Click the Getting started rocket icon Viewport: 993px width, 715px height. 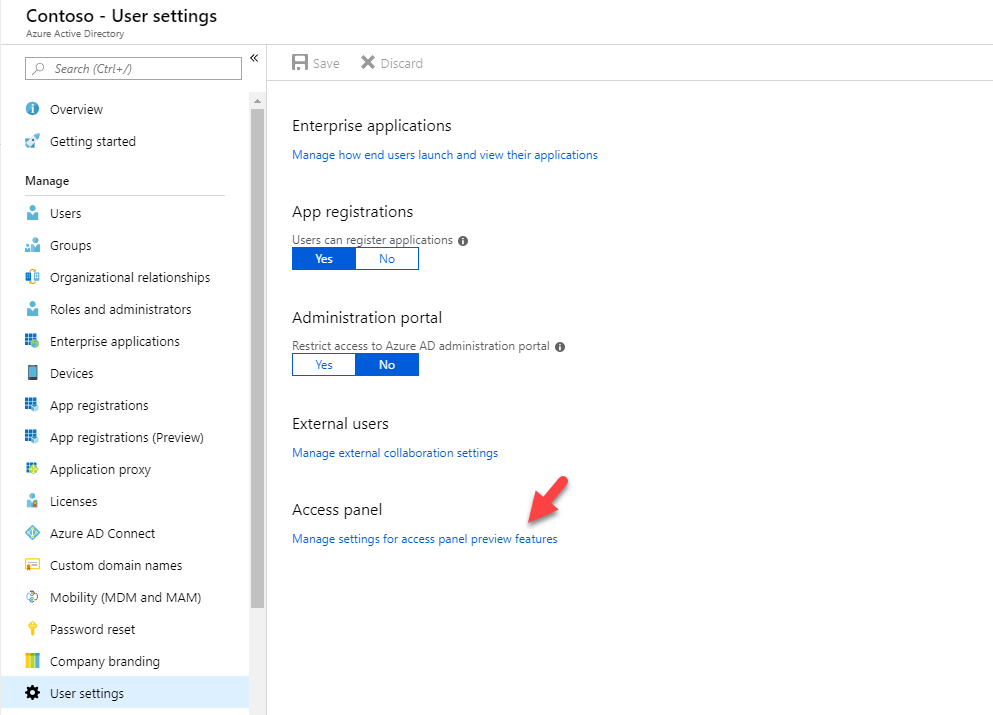(x=32, y=141)
